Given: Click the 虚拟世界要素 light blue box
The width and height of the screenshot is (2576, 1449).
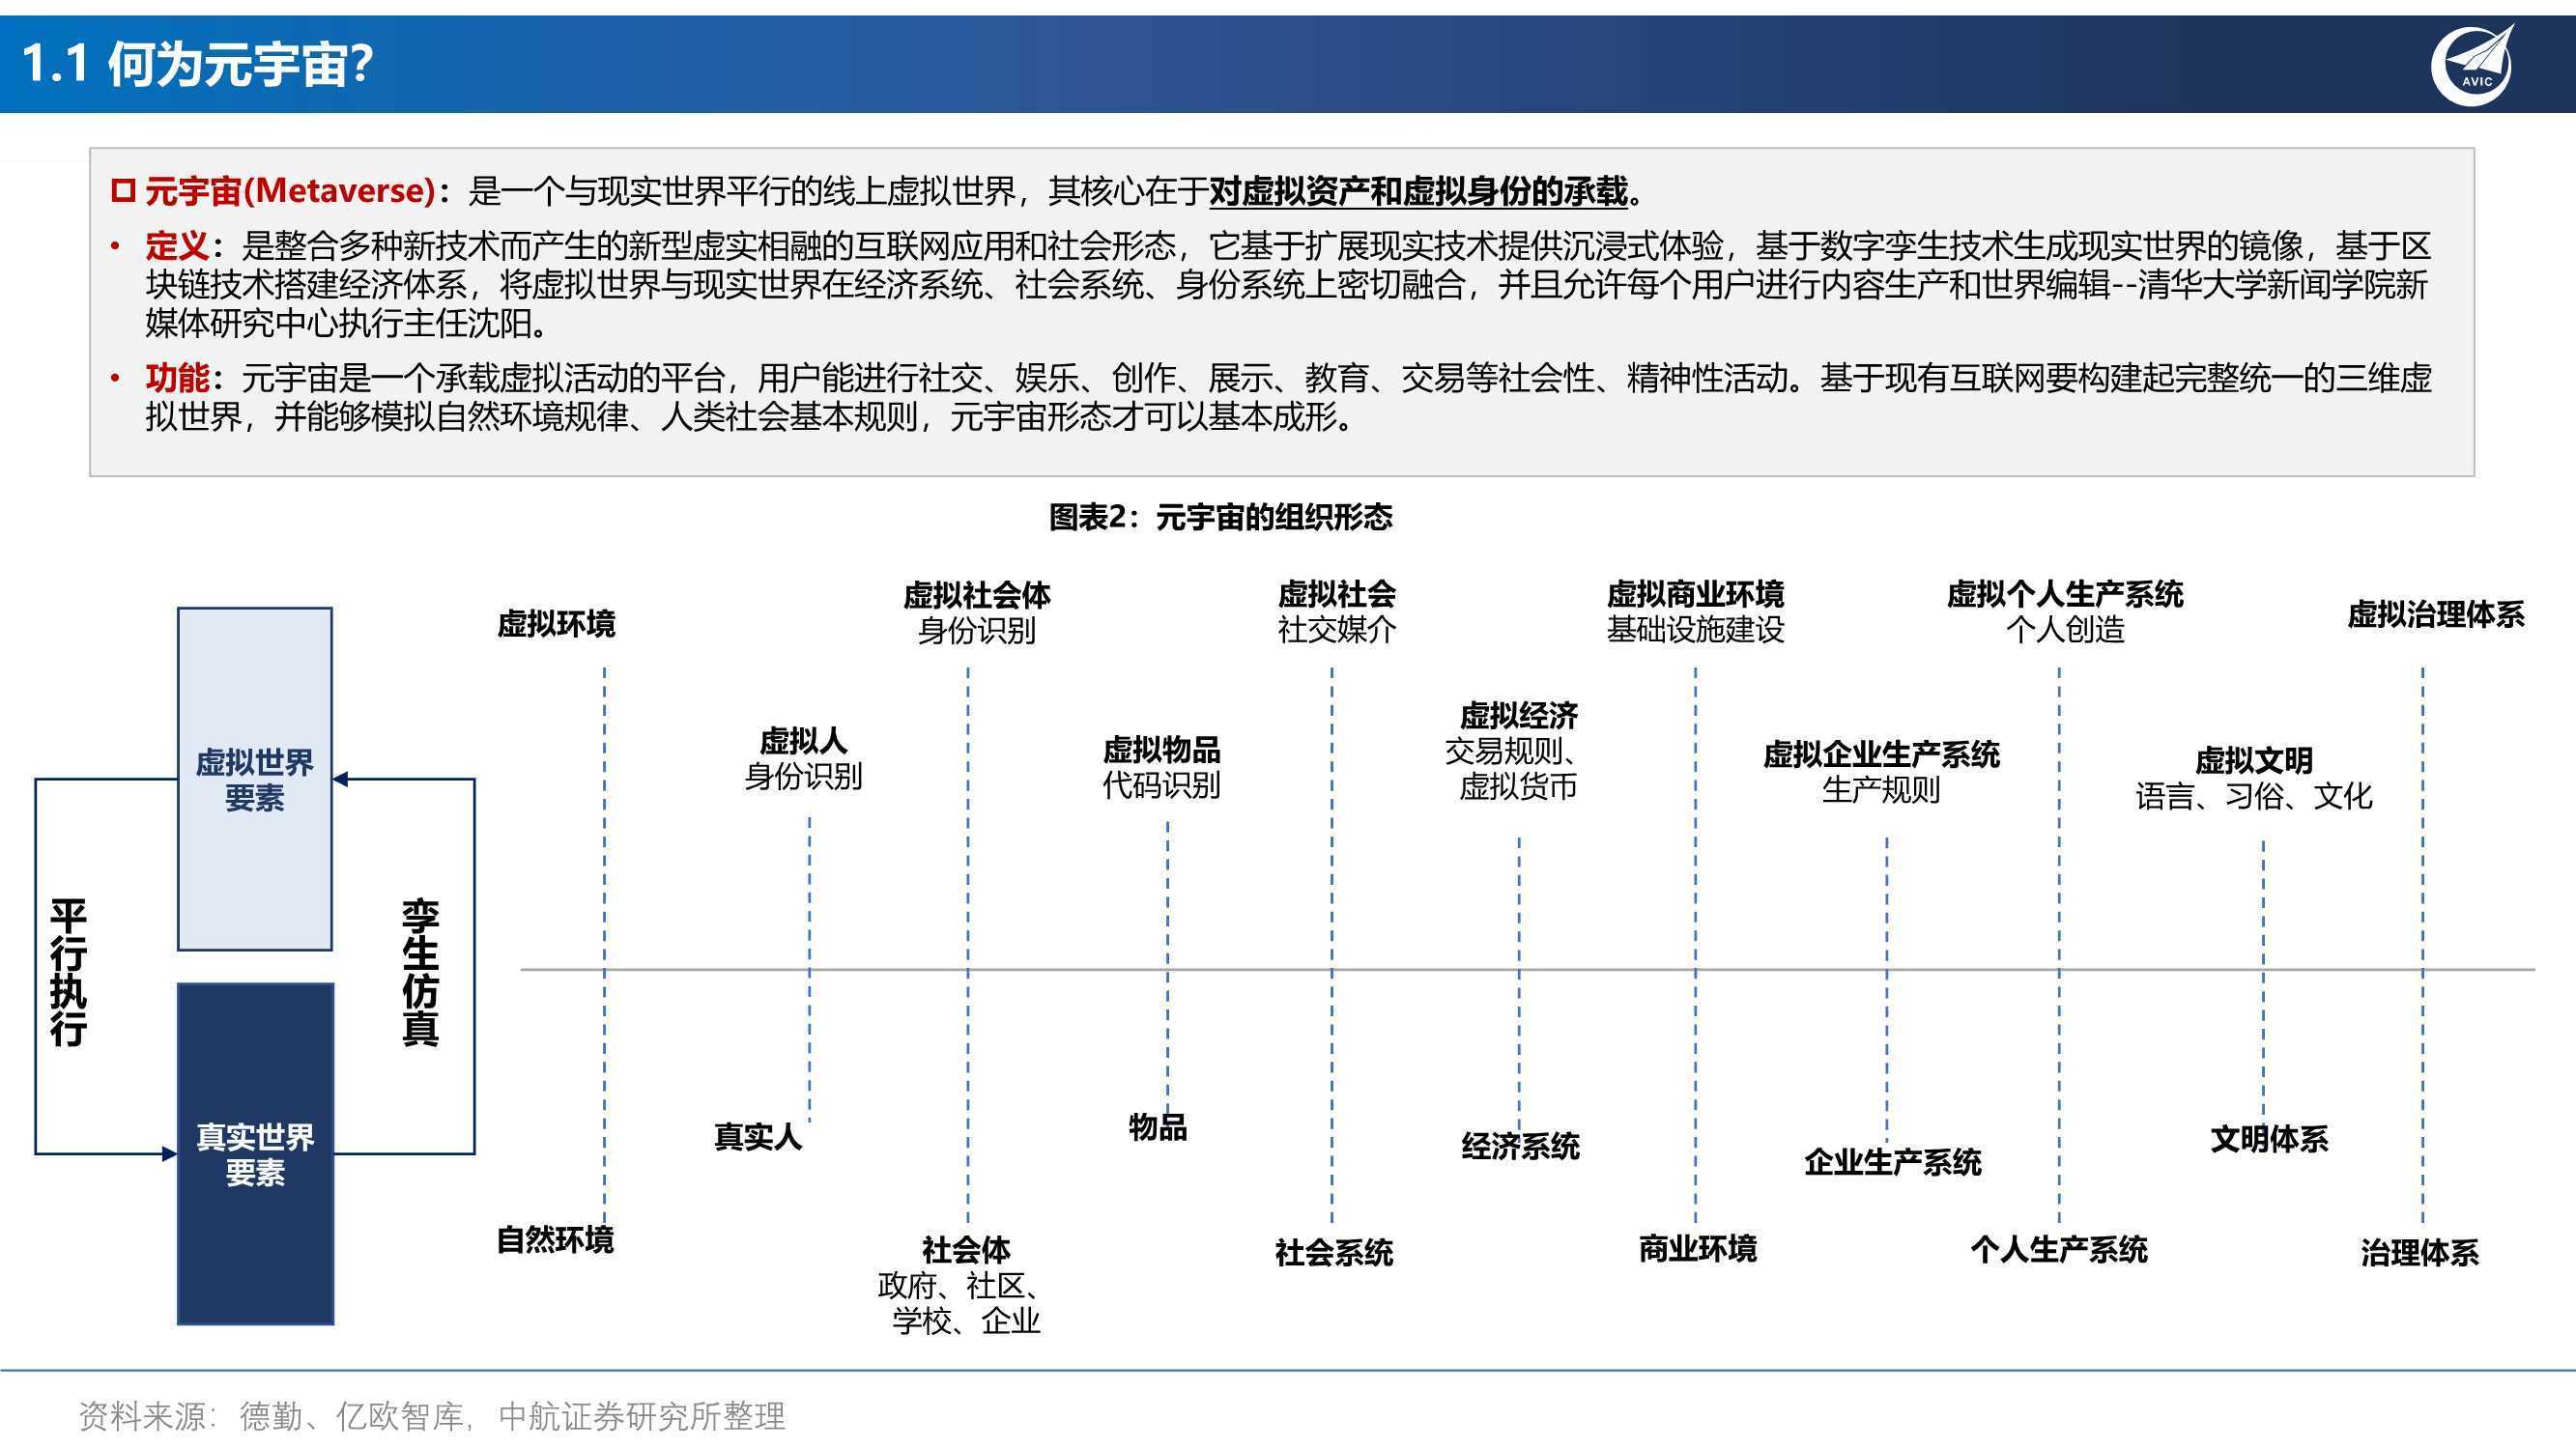Looking at the screenshot, I should (x=255, y=779).
